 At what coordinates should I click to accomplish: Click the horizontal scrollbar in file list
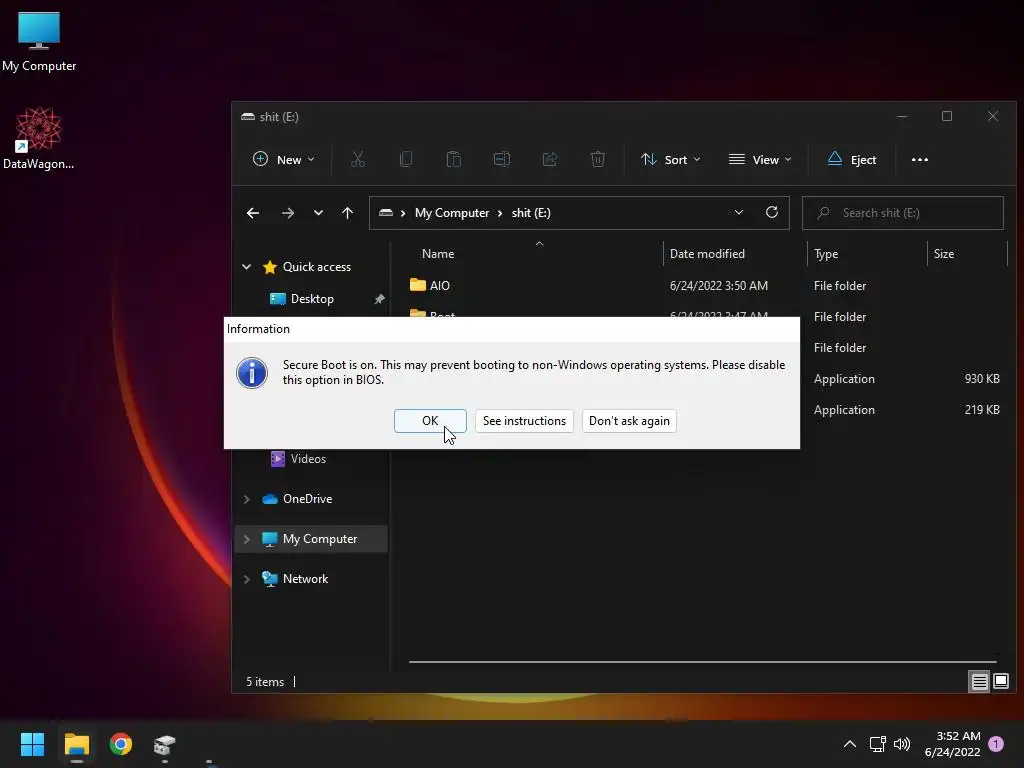click(702, 662)
